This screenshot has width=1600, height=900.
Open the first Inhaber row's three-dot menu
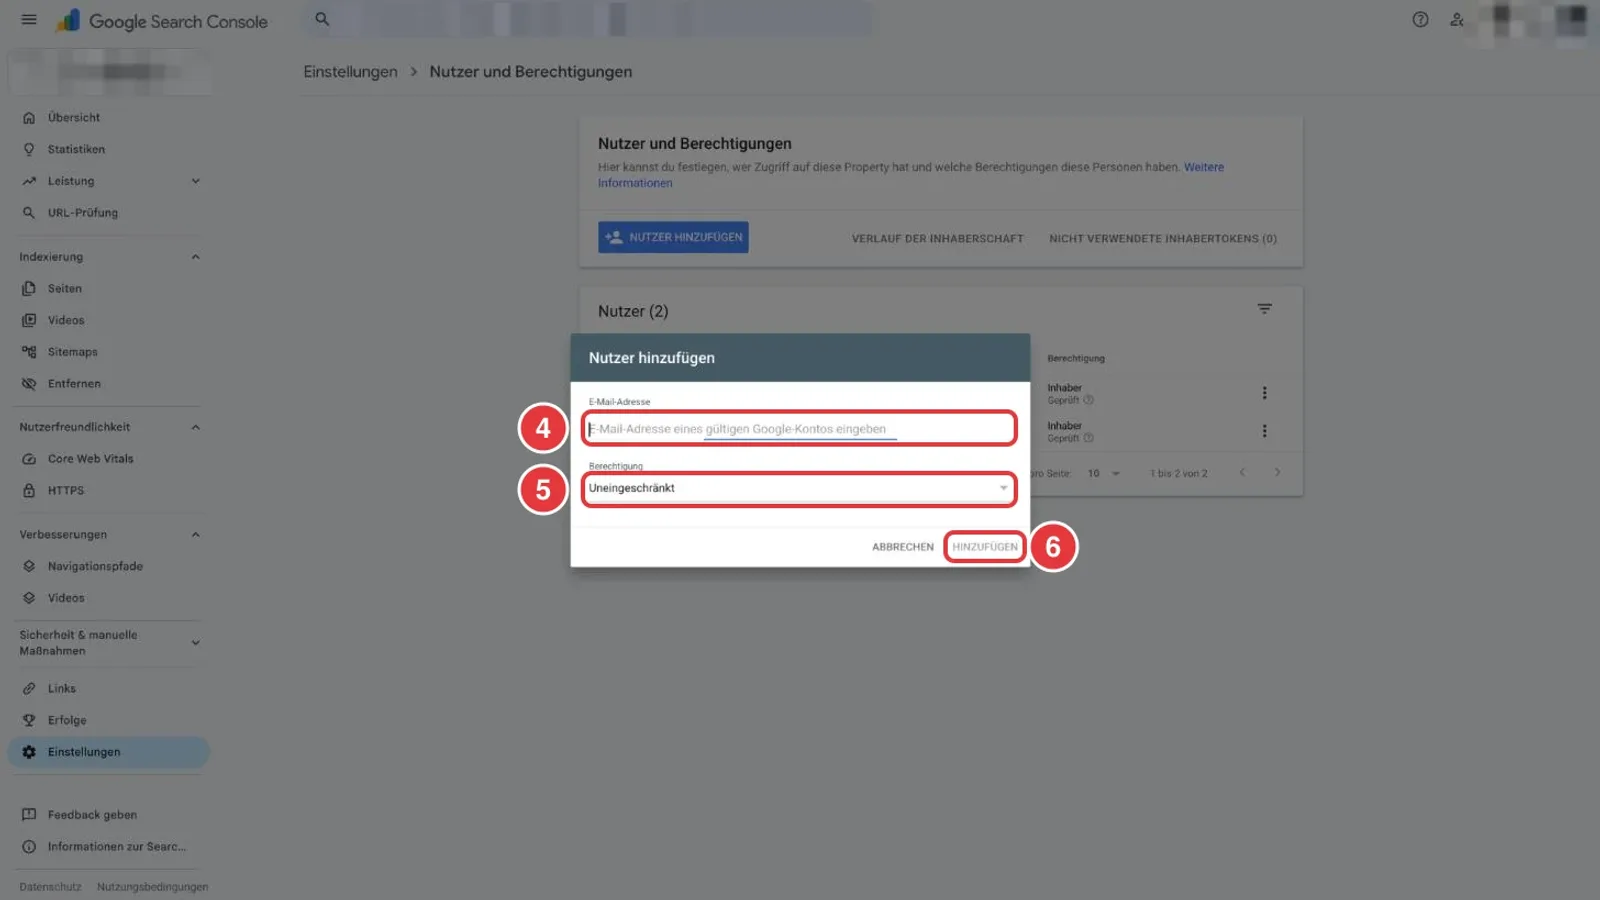click(1264, 393)
